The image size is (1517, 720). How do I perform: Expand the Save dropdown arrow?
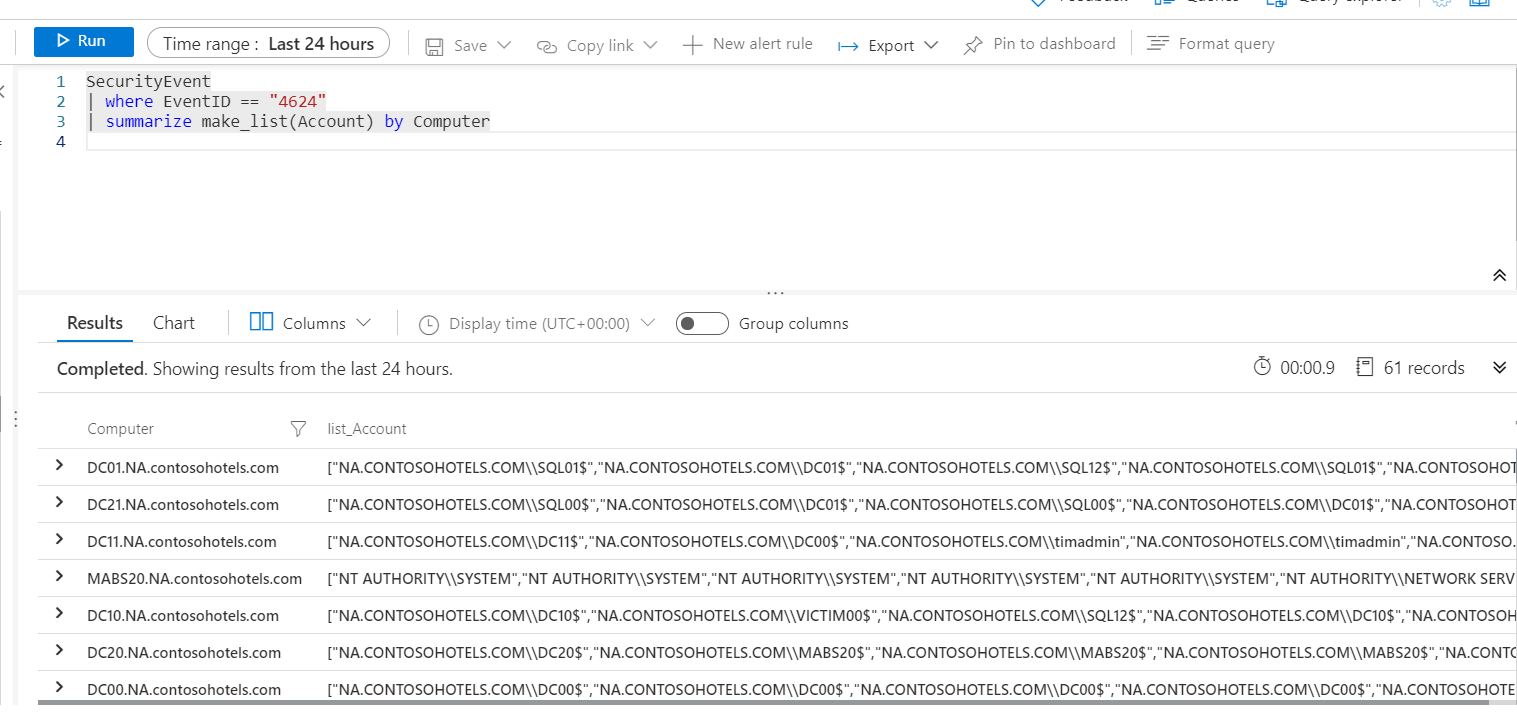coord(504,46)
